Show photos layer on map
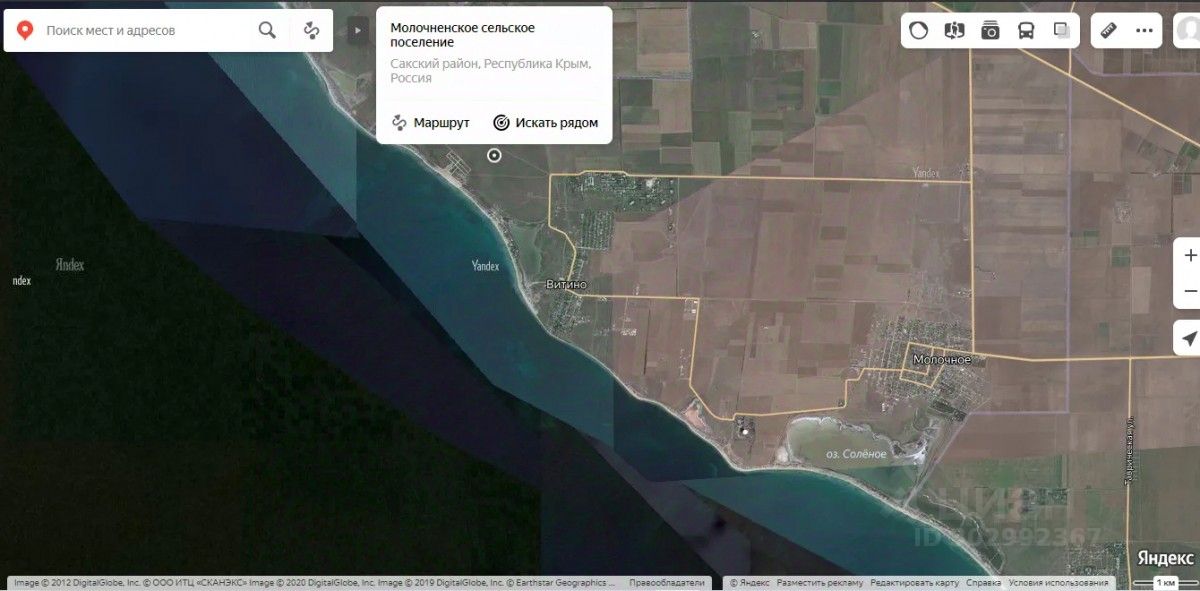The image size is (1200, 591). coord(990,31)
